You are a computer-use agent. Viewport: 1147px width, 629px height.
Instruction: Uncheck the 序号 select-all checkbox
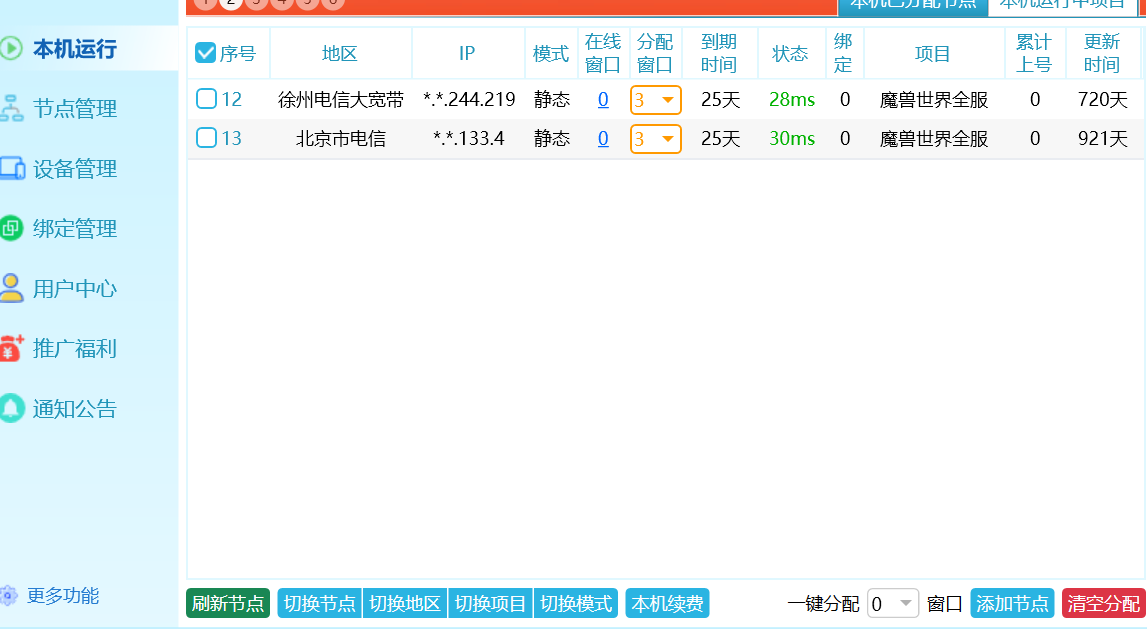[x=206, y=53]
